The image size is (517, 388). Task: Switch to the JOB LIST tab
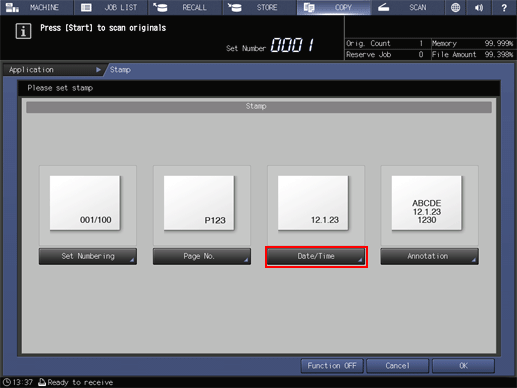(x=111, y=7)
